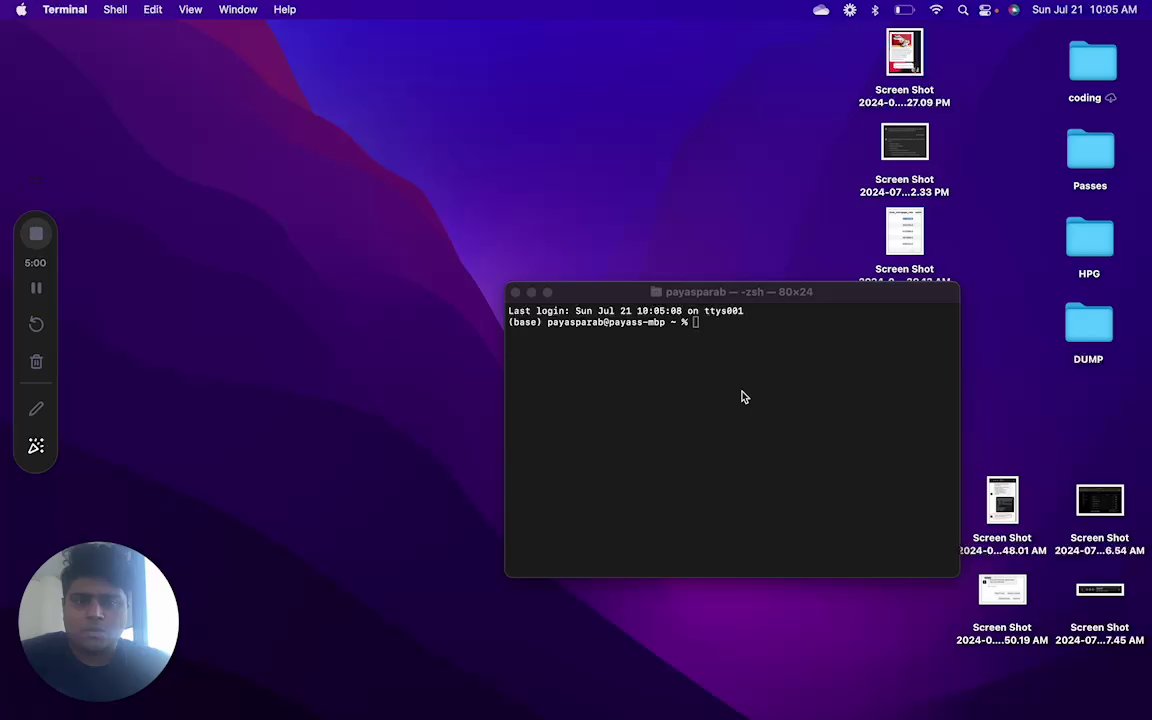The width and height of the screenshot is (1152, 720).
Task: Delete the recording with trash icon
Action: click(36, 361)
